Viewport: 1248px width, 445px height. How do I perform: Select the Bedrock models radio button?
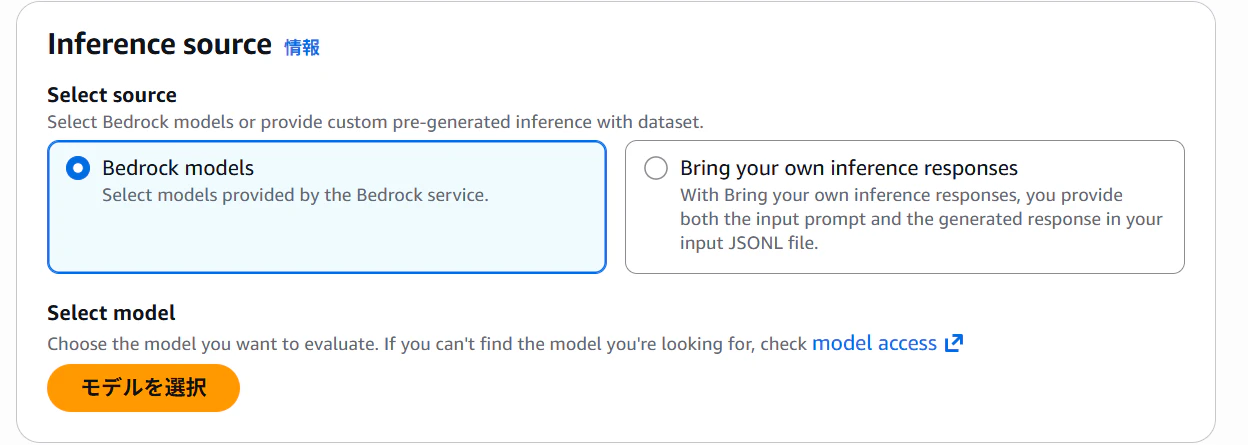(77, 168)
